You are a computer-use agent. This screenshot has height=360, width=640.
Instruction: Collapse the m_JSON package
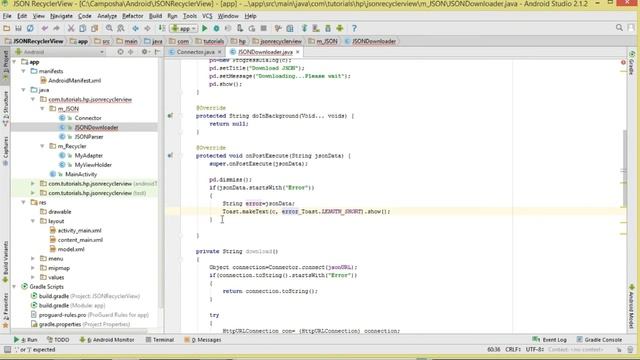click(x=42, y=109)
